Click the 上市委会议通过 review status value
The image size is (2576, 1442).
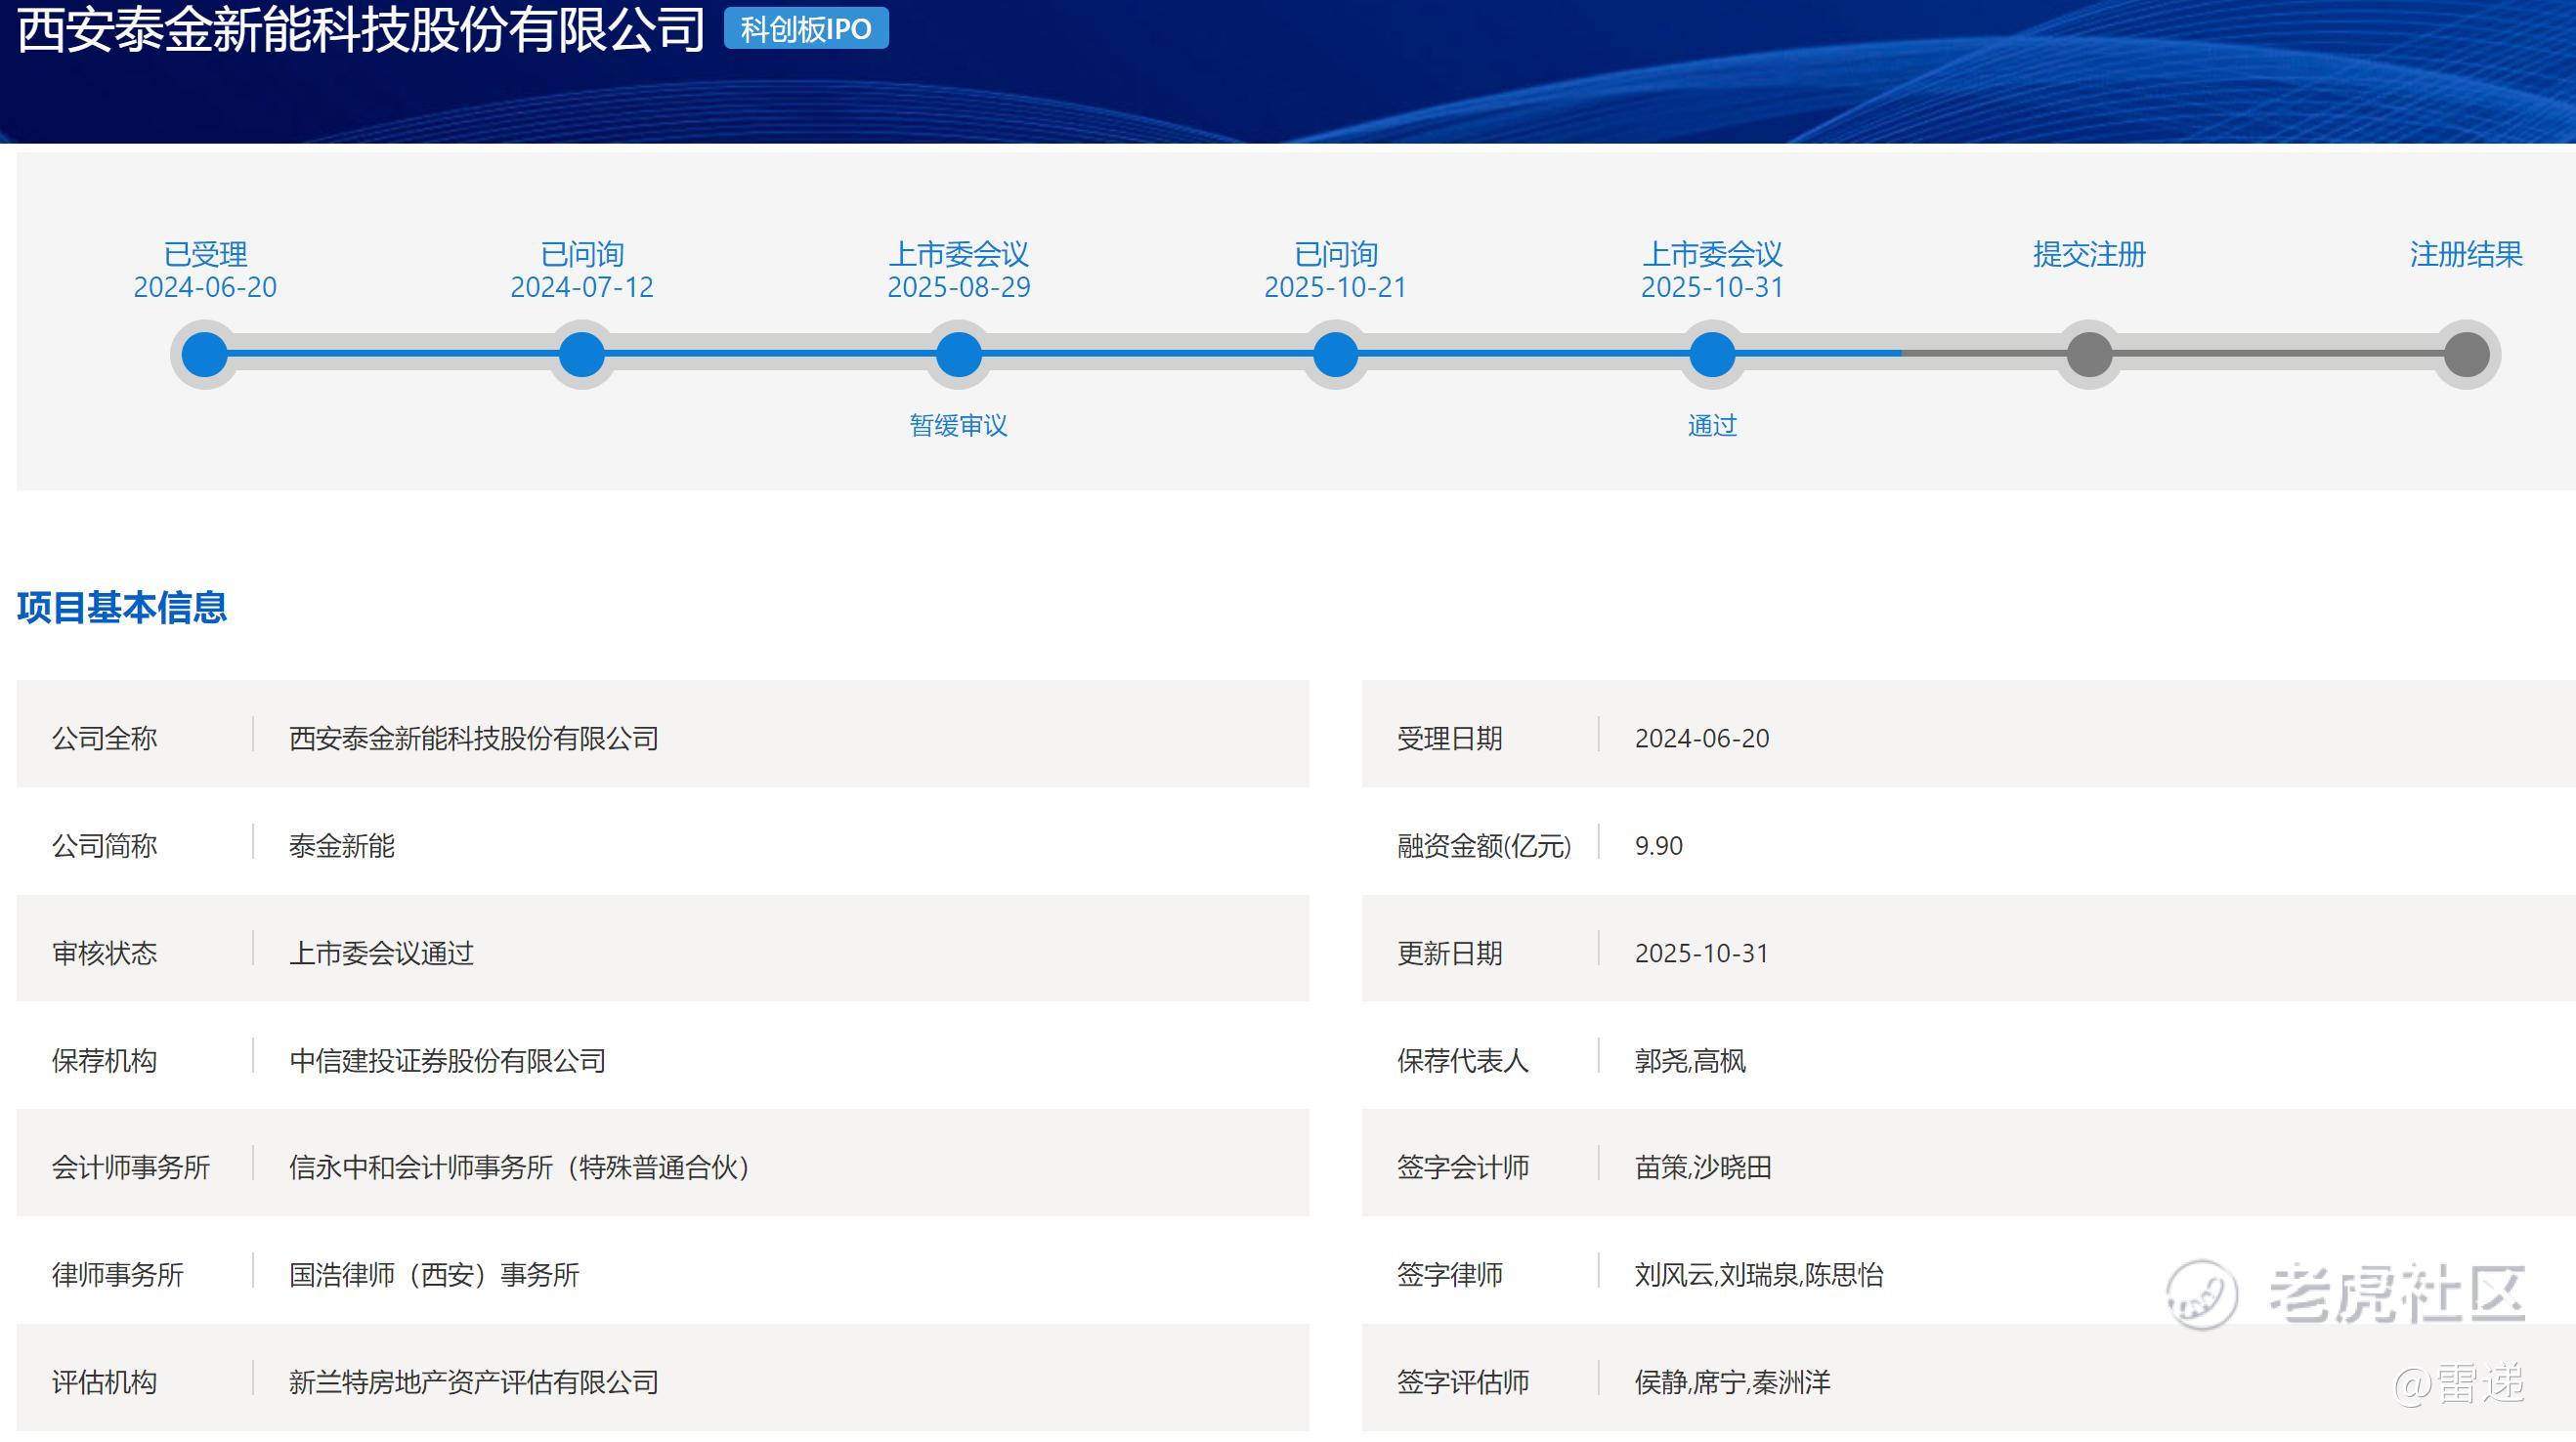click(x=381, y=953)
